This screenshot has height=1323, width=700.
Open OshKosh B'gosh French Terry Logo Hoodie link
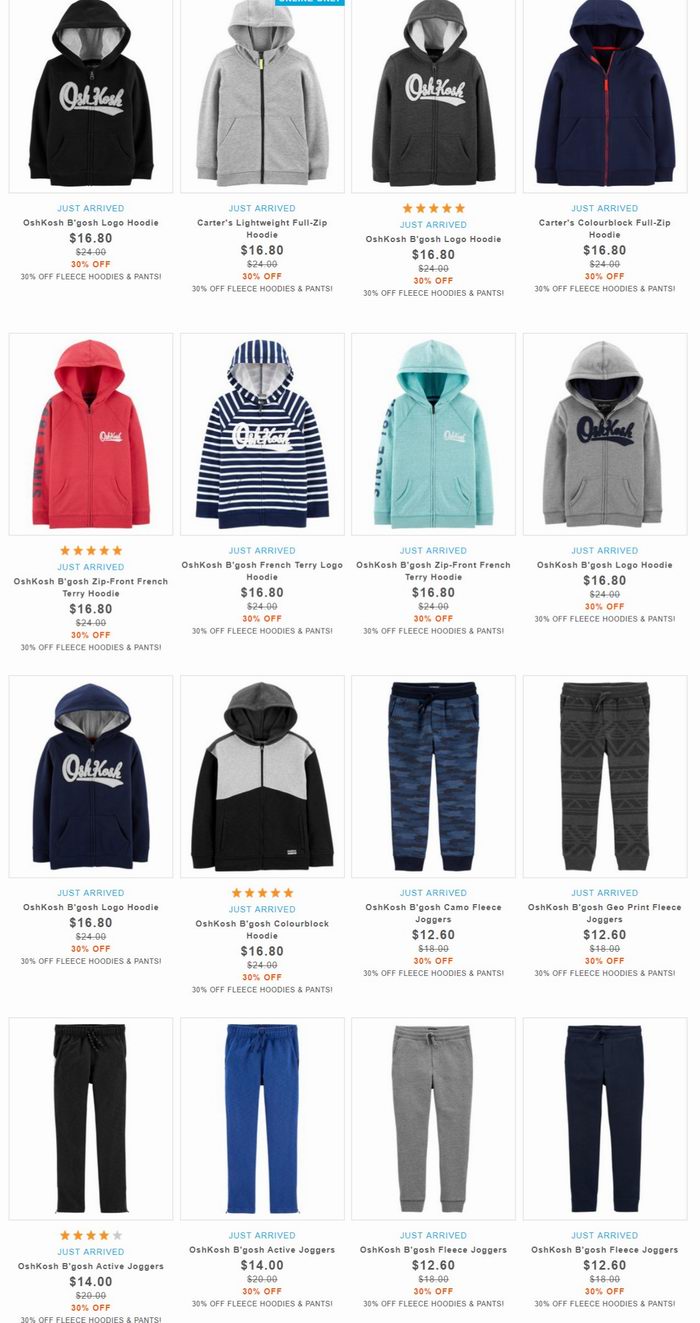click(262, 571)
